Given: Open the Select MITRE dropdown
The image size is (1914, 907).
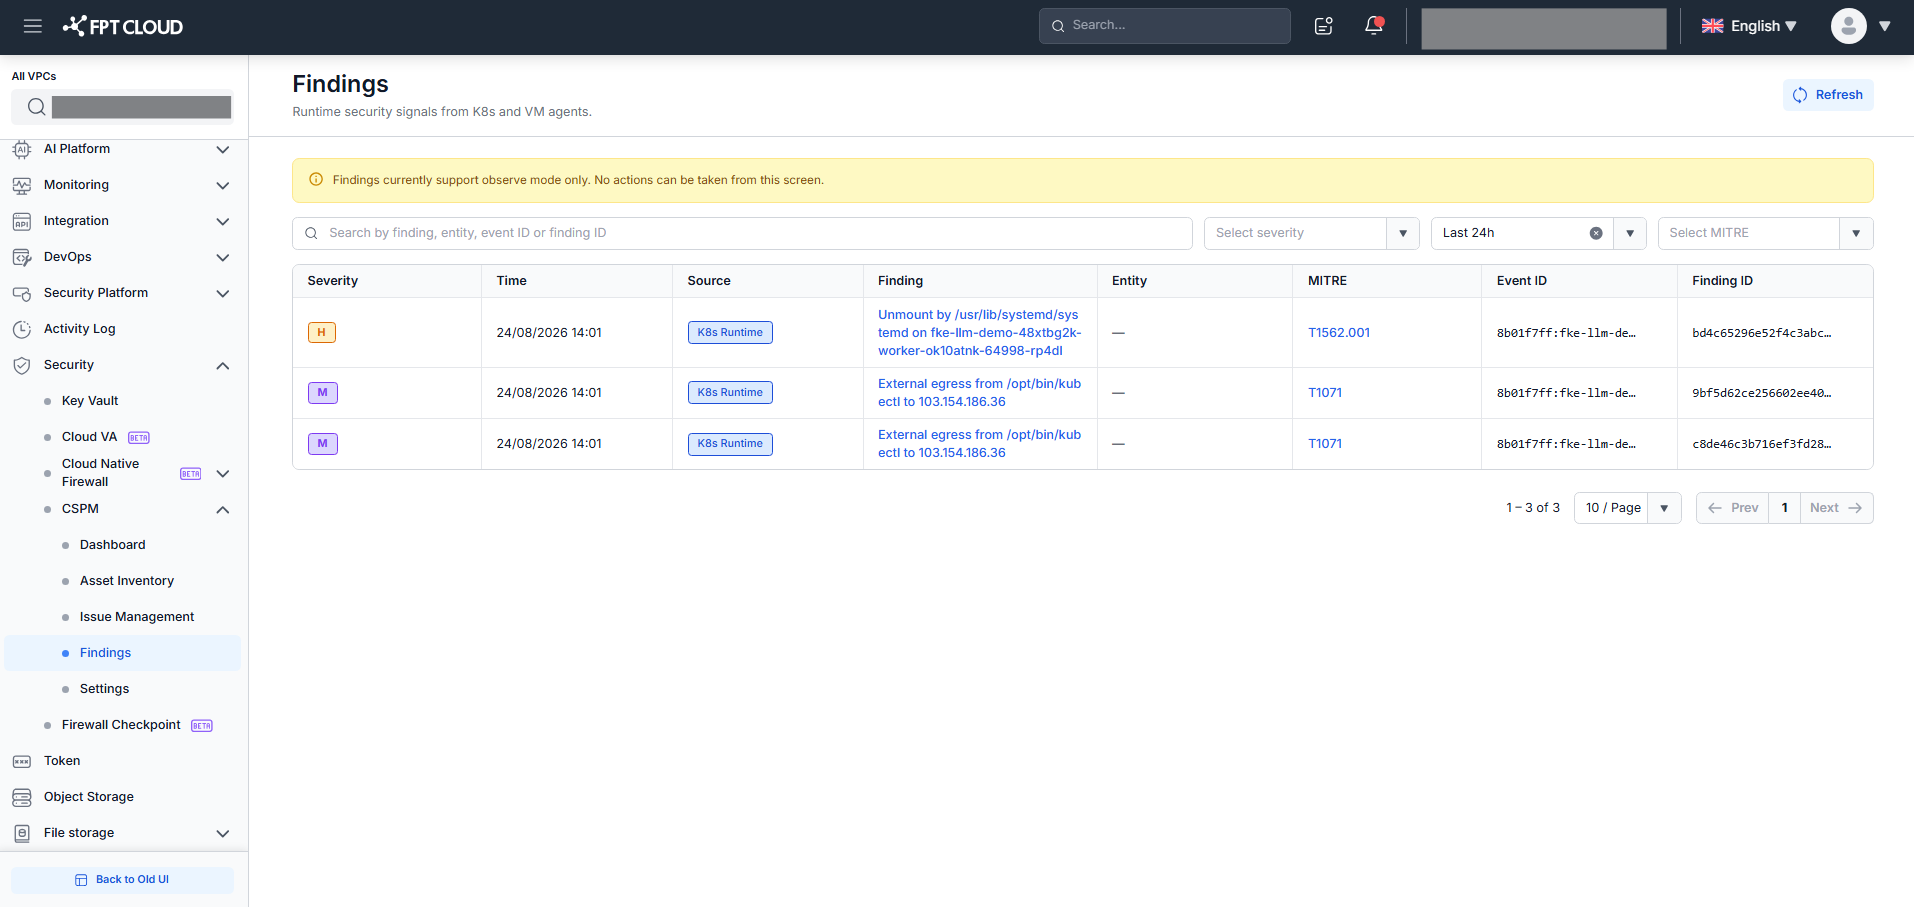Looking at the screenshot, I should tap(1765, 233).
